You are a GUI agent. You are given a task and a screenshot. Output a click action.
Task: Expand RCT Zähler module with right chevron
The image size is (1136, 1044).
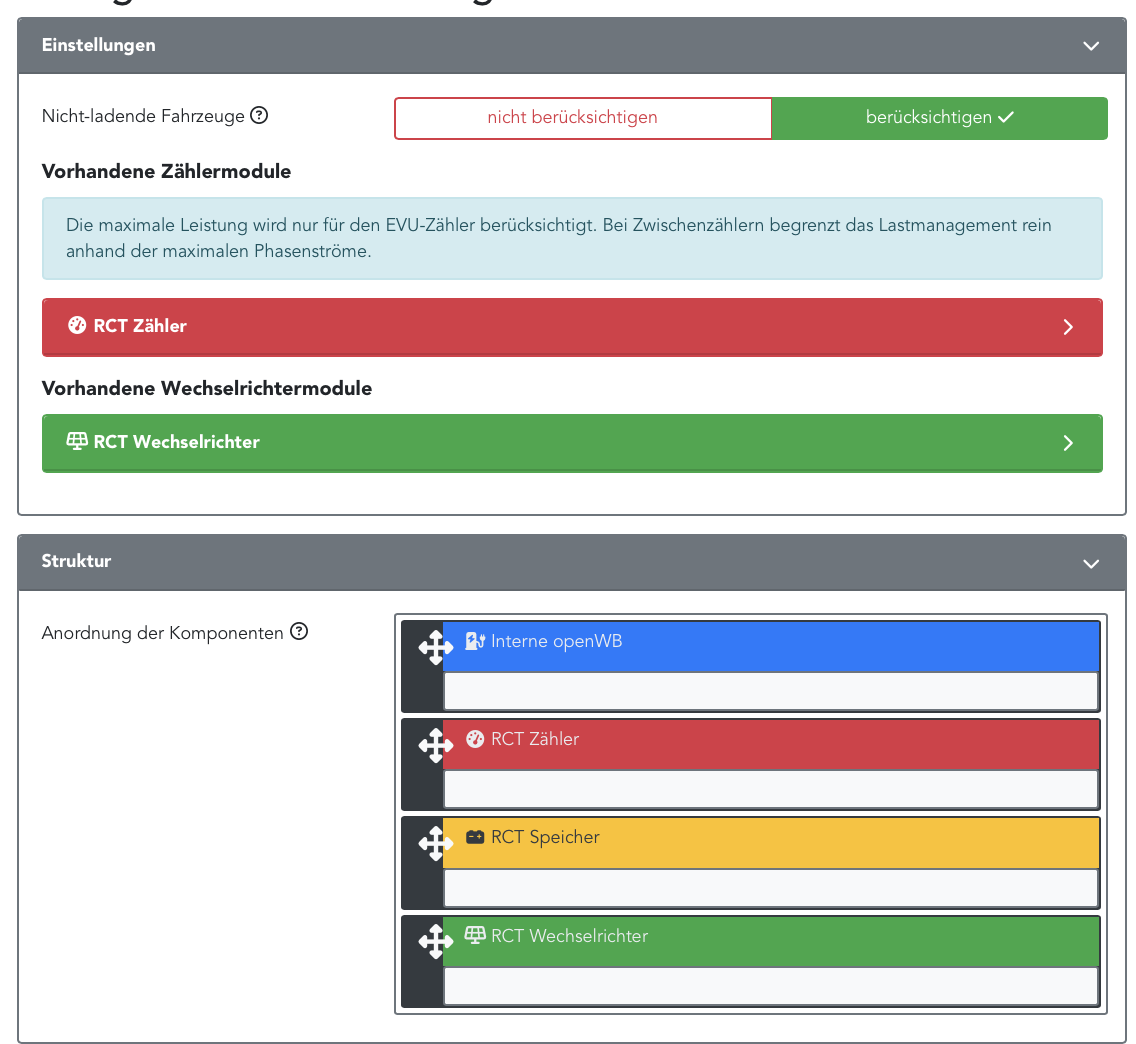[x=1068, y=327]
